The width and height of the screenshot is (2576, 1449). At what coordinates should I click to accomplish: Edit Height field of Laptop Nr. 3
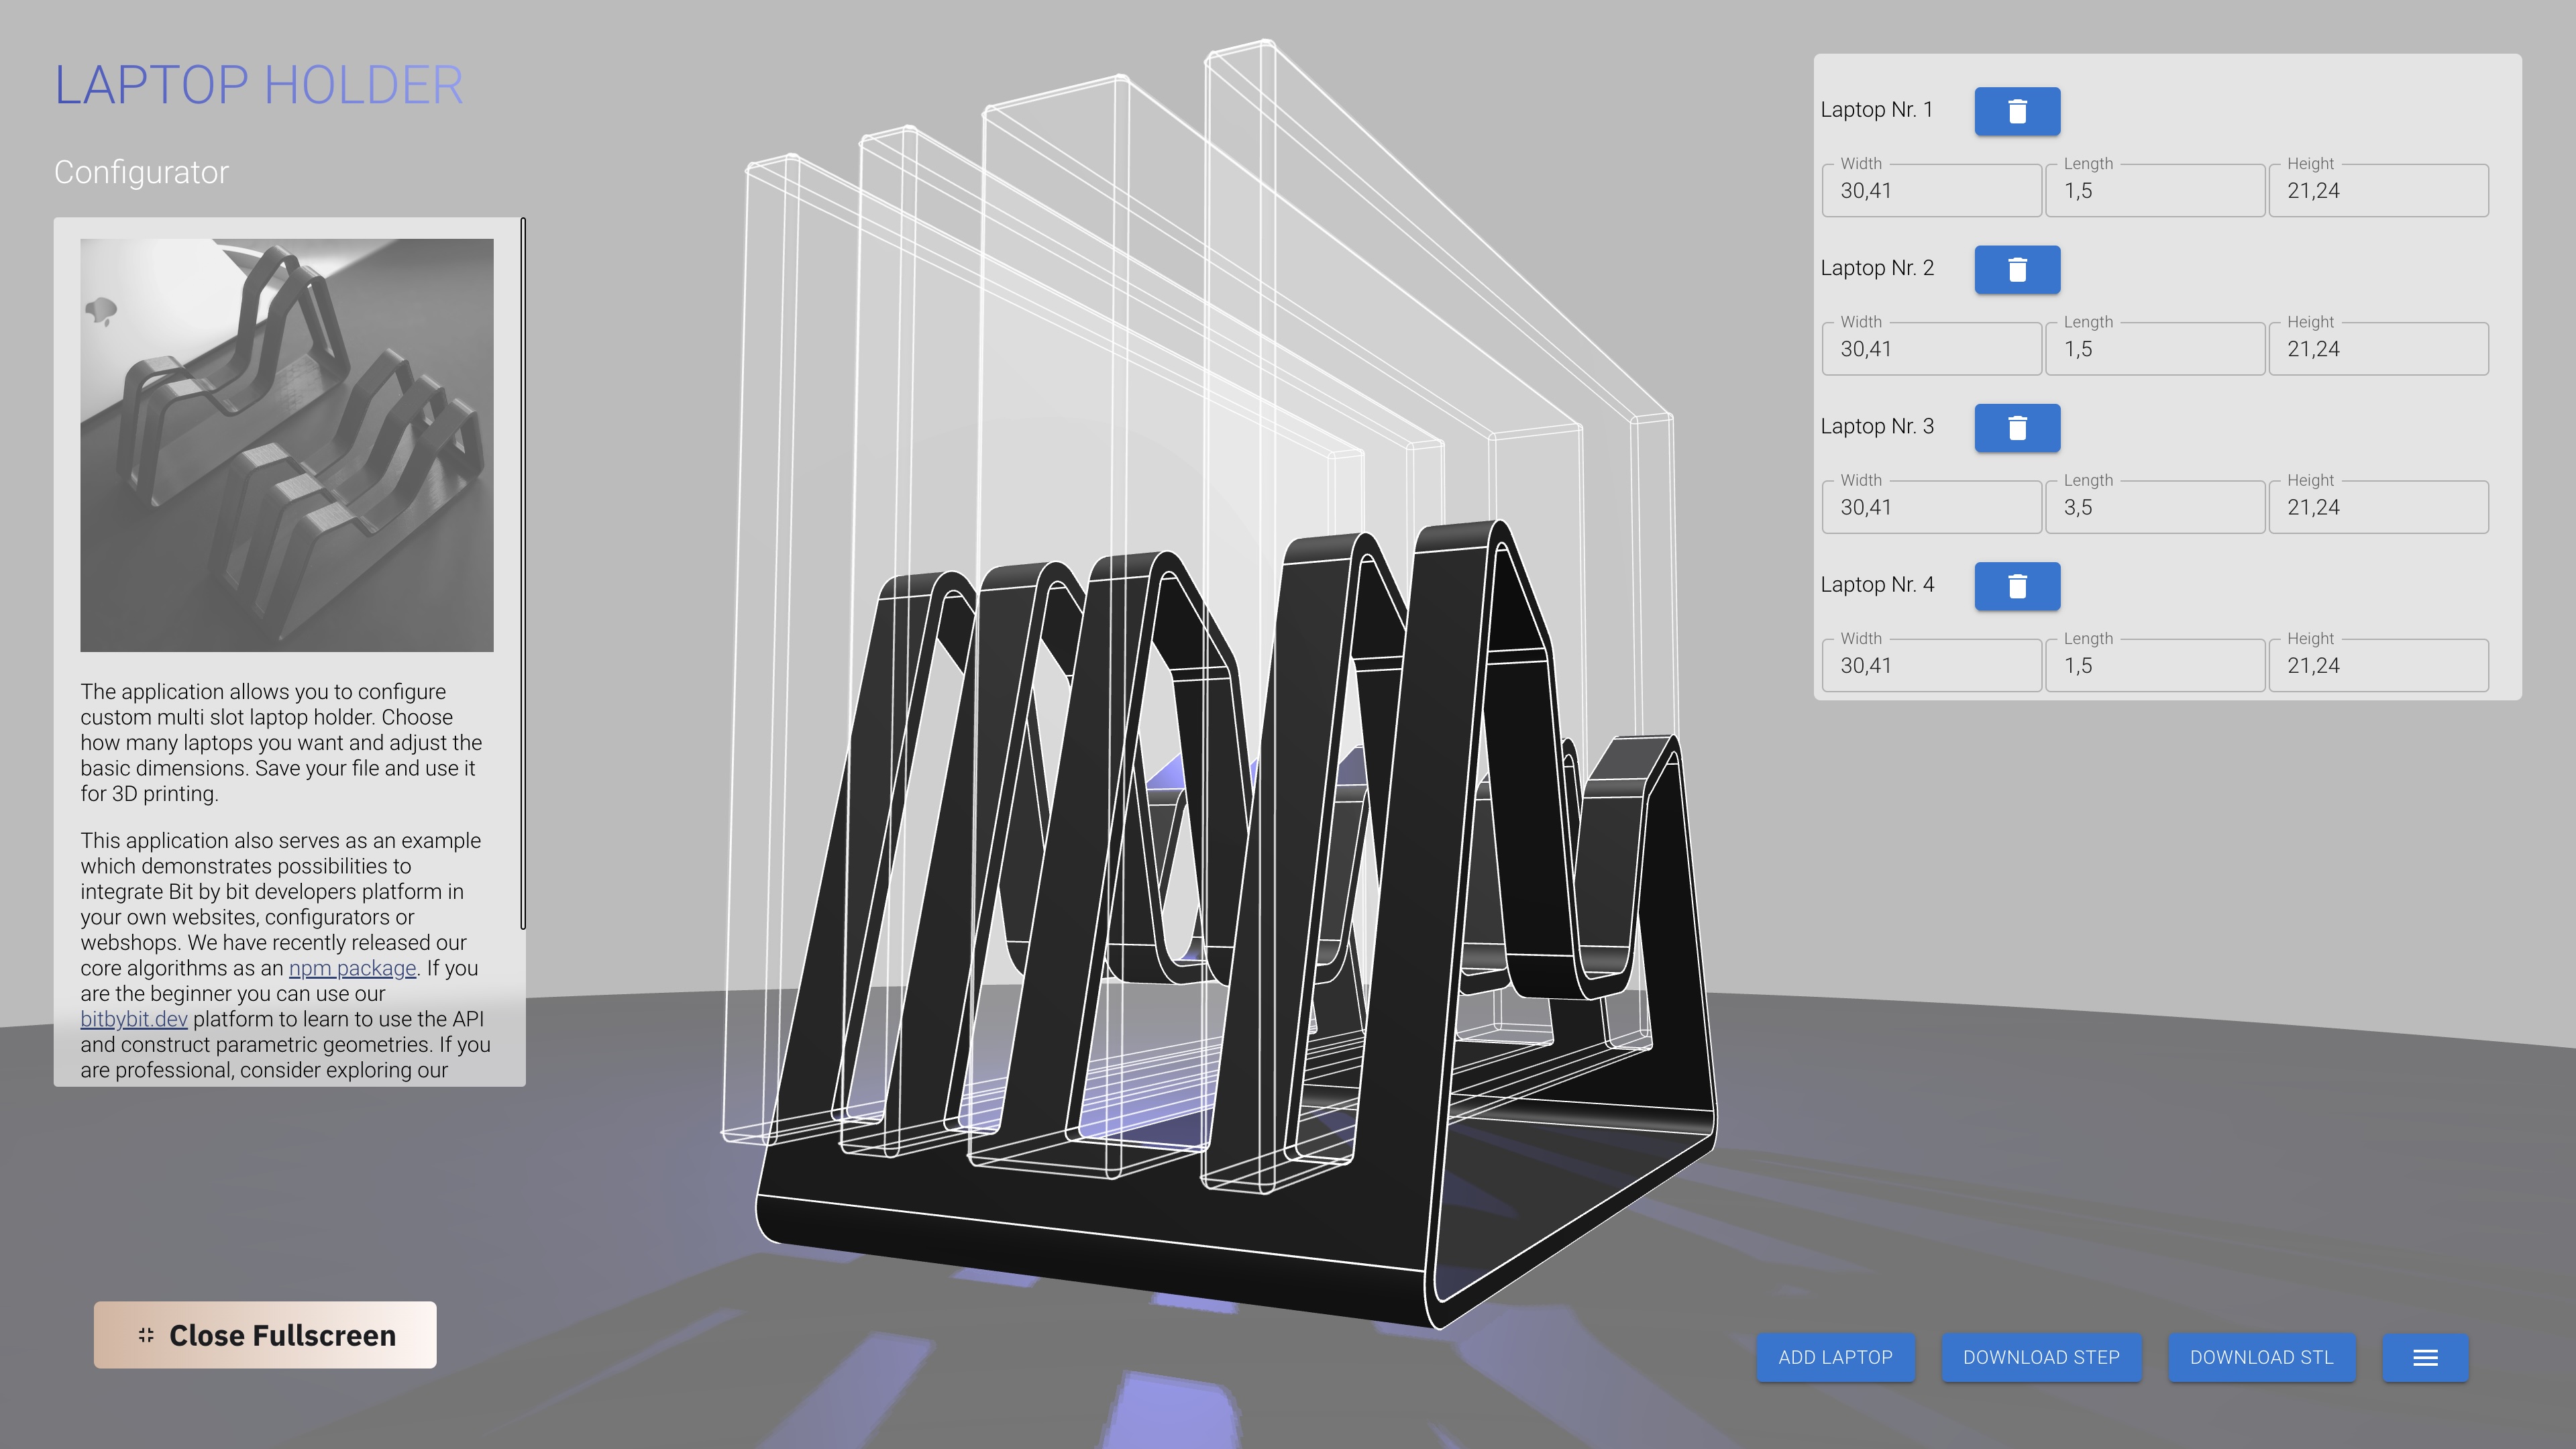tap(2378, 507)
